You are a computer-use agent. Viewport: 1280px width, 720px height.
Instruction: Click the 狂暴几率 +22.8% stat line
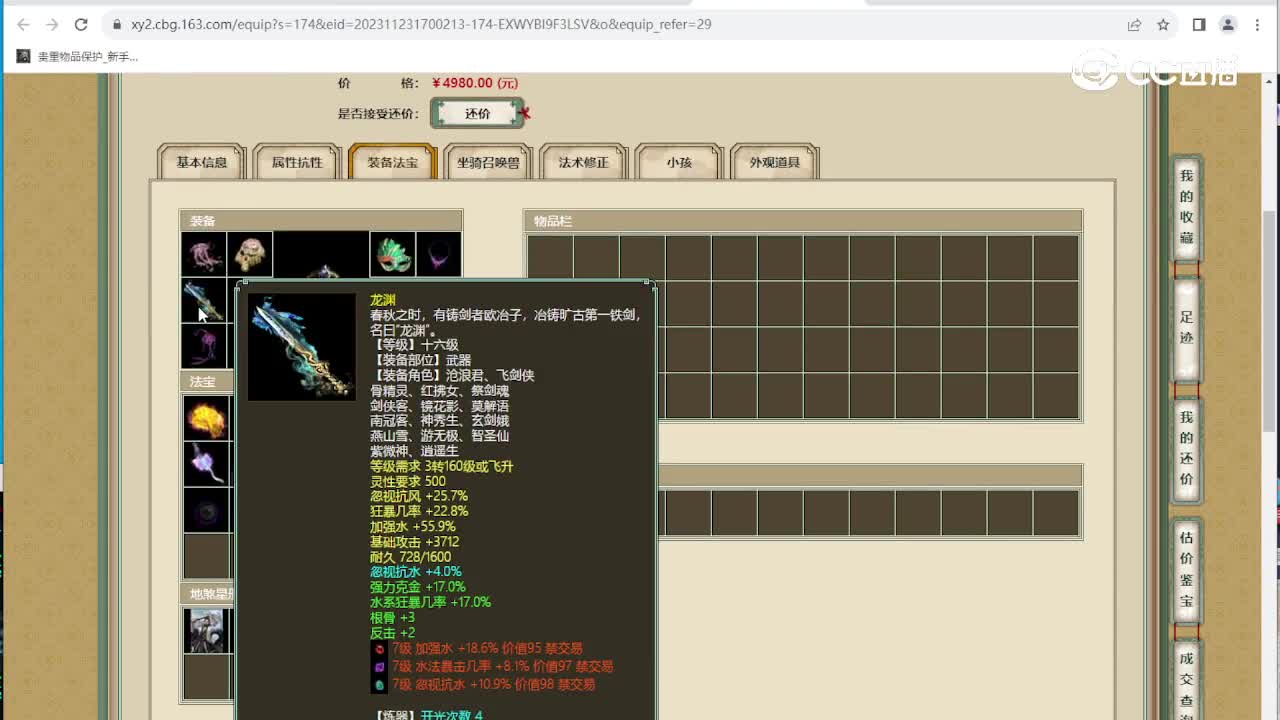[419, 511]
